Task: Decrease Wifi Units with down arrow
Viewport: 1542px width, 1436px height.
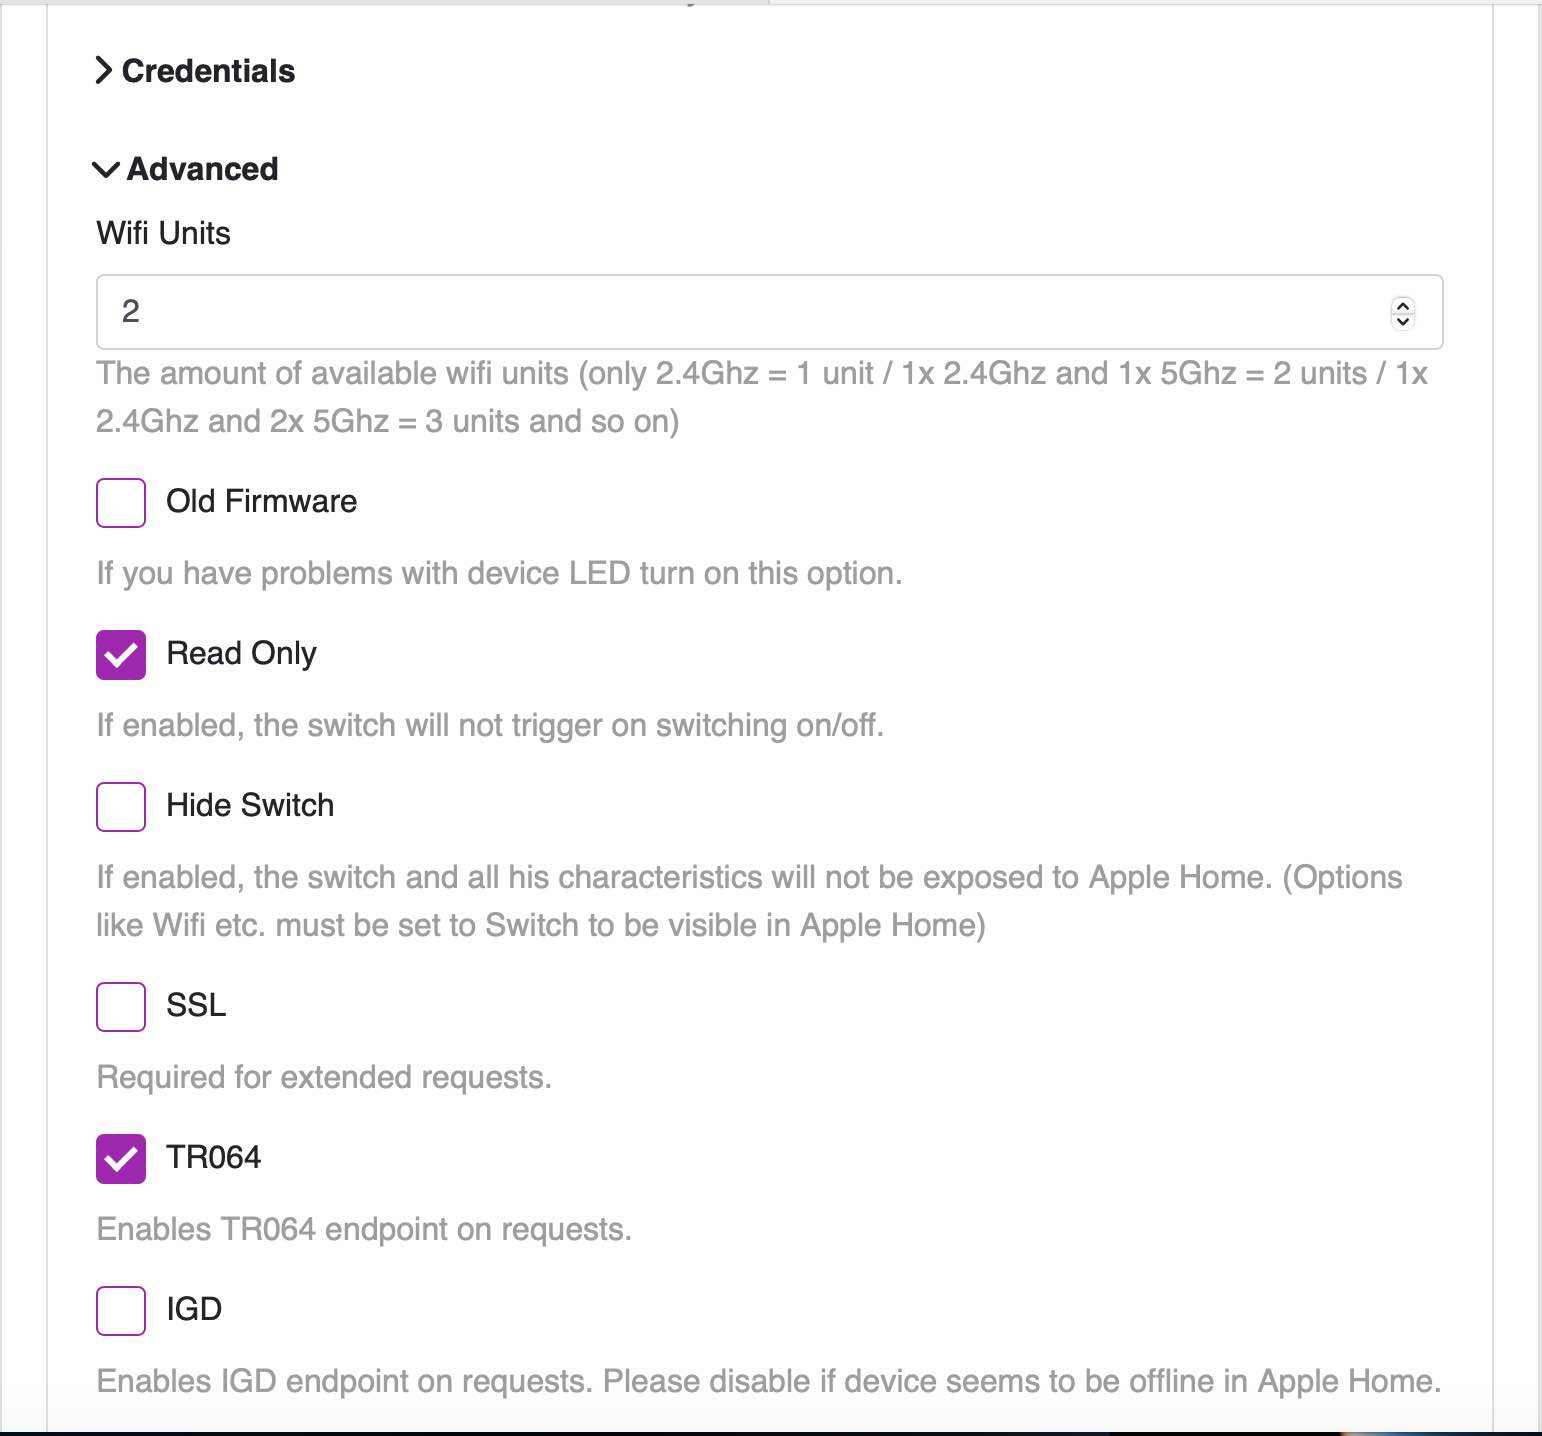Action: 1403,321
